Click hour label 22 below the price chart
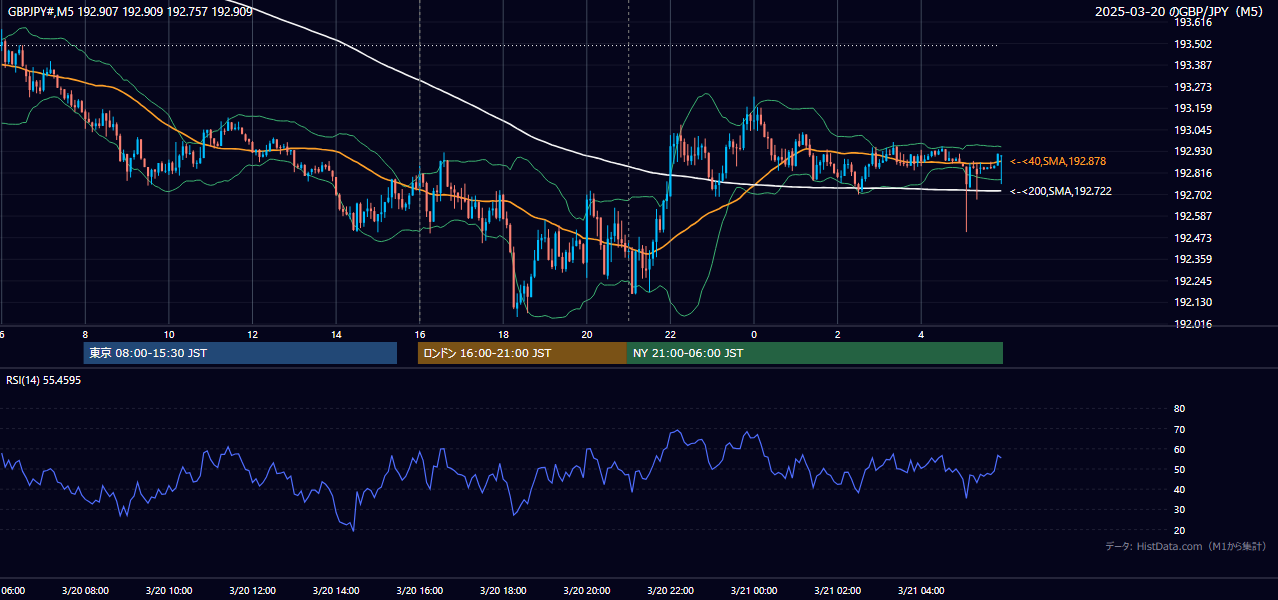 [x=670, y=334]
